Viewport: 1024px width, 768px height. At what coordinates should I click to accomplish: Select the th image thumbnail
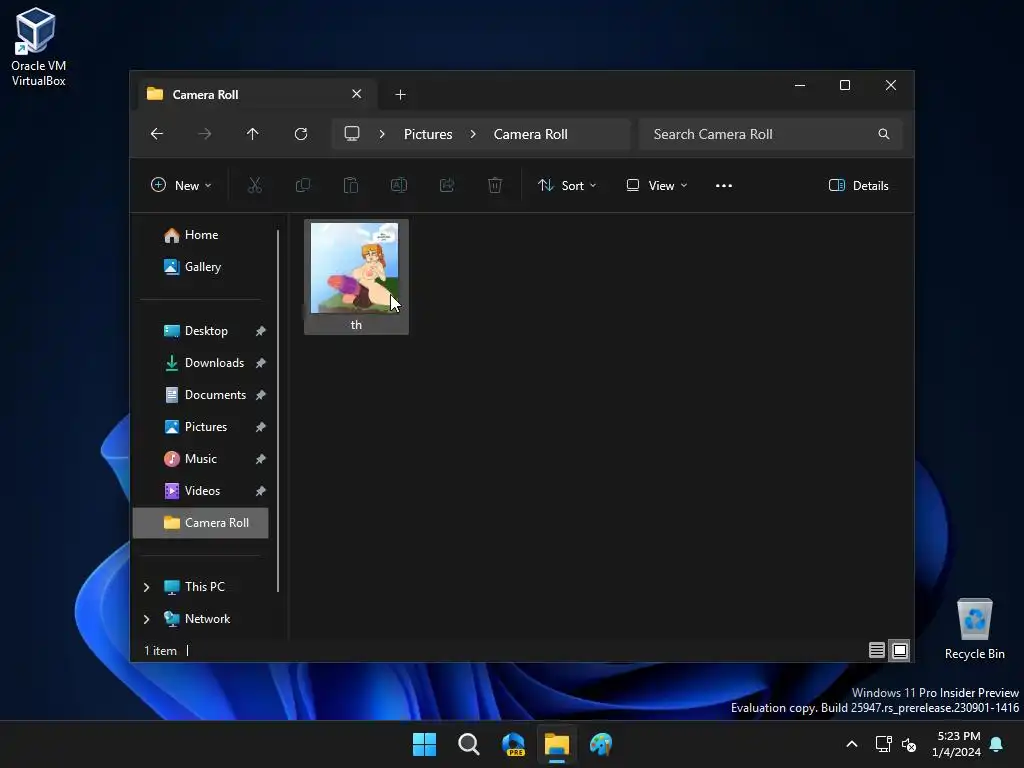click(356, 277)
